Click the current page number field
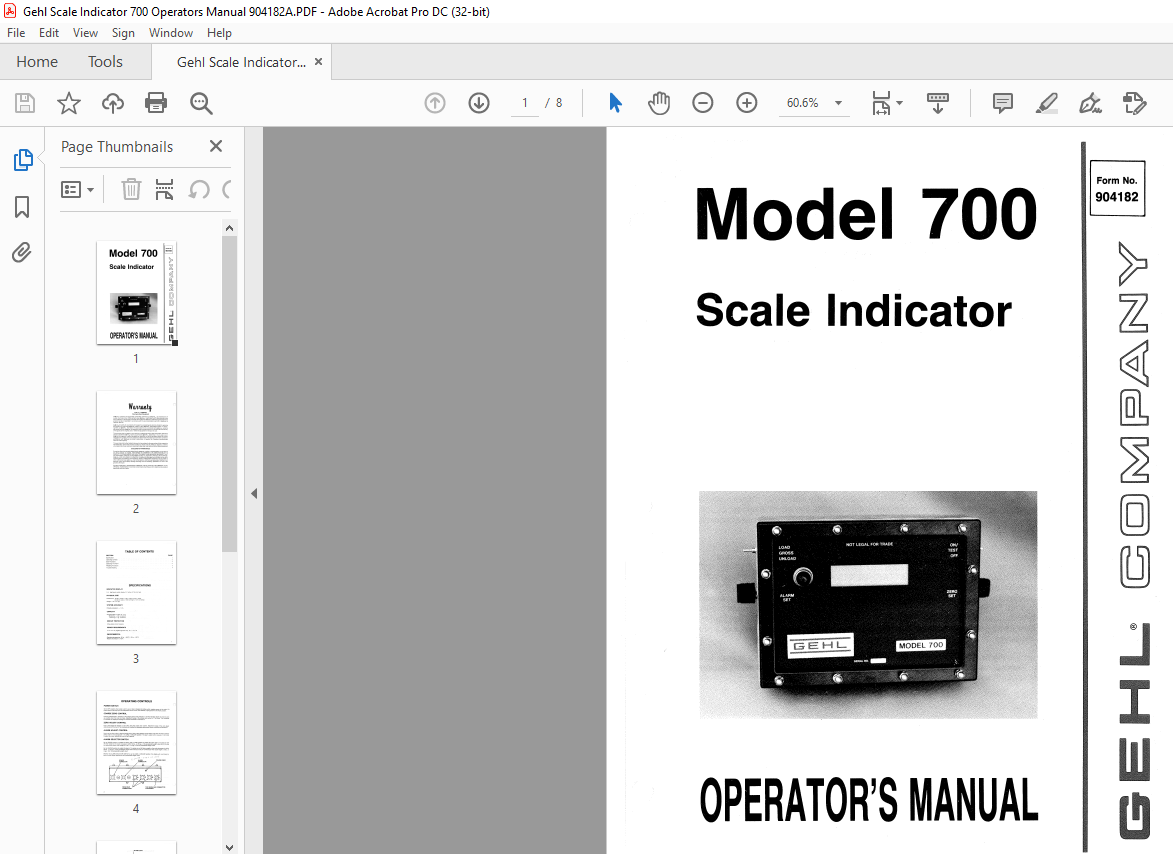The image size is (1173, 854). click(x=525, y=103)
